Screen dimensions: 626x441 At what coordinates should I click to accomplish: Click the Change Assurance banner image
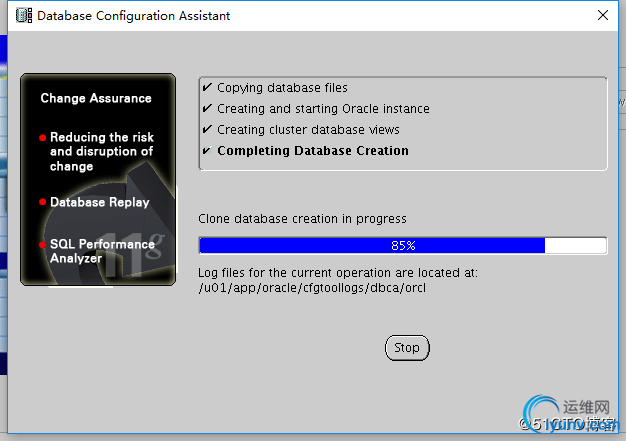coord(98,179)
